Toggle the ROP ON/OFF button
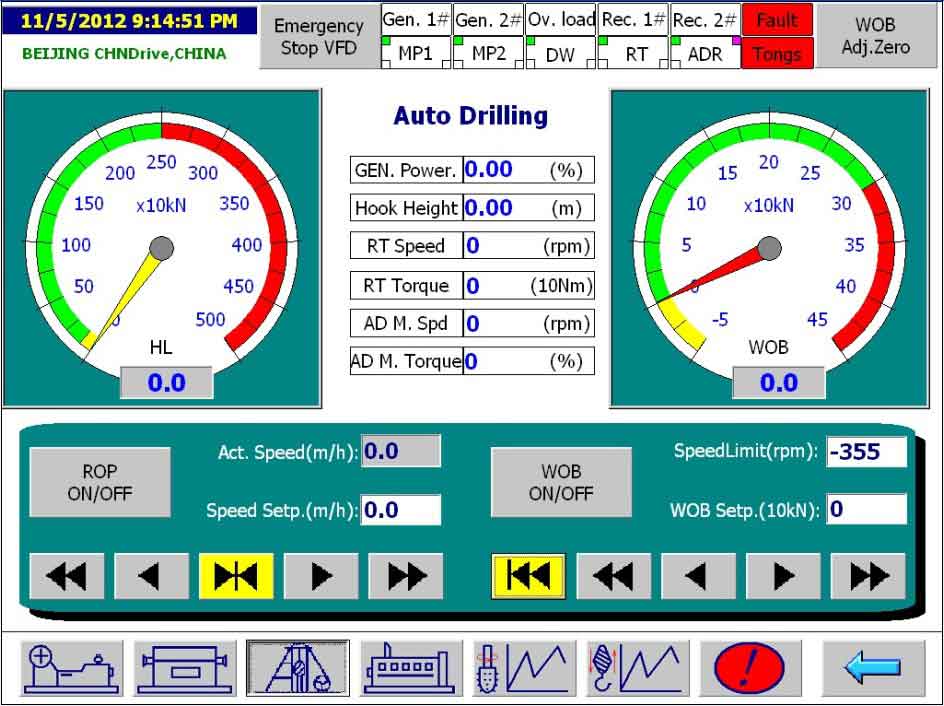944x706 pixels. click(100, 482)
